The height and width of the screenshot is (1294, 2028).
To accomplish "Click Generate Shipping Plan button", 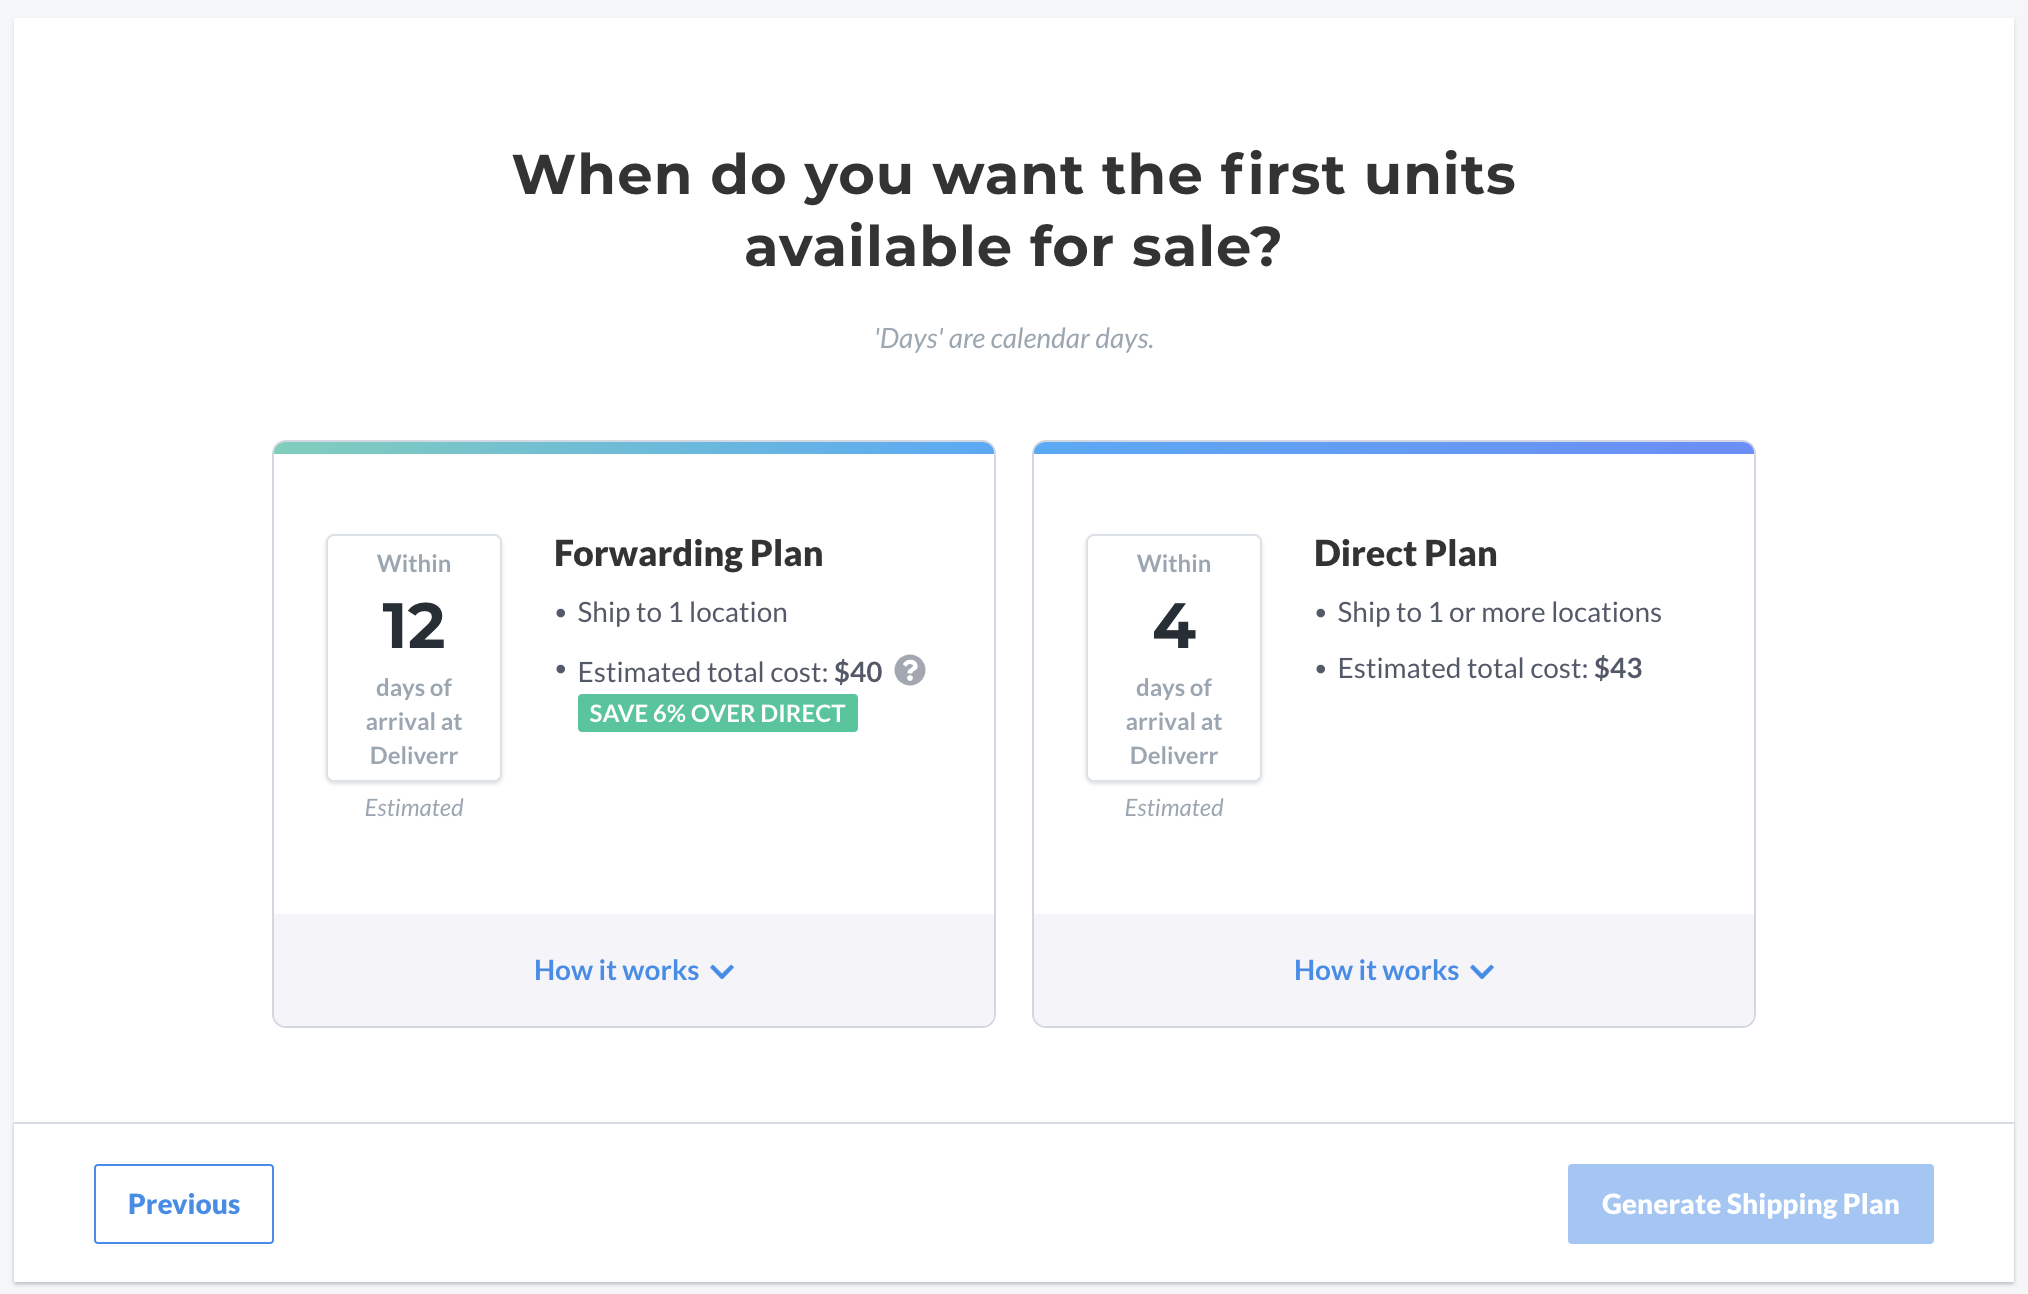I will (1750, 1204).
